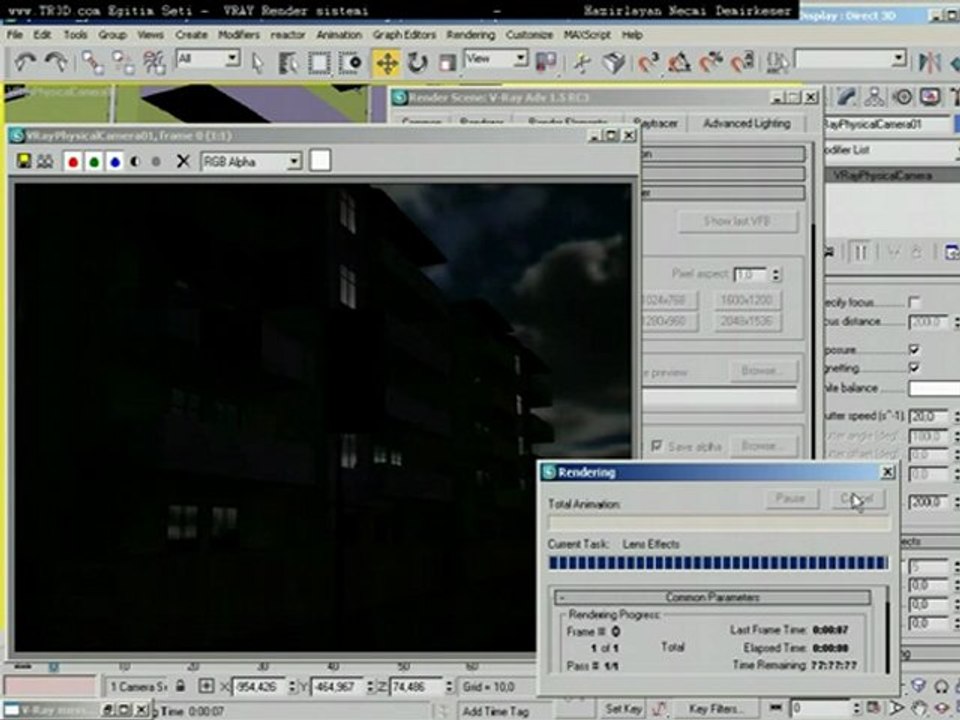960x720 pixels.
Task: Click the white balance color swatch
Action: click(934, 388)
